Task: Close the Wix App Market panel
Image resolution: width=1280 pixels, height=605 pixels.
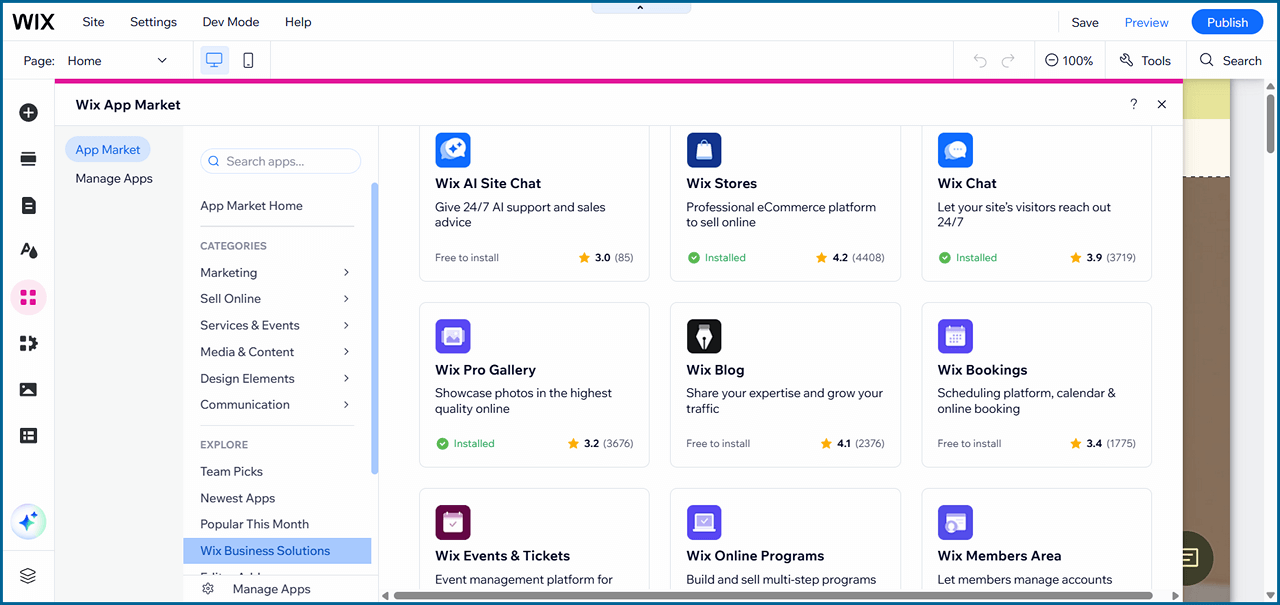Action: [x=1161, y=104]
